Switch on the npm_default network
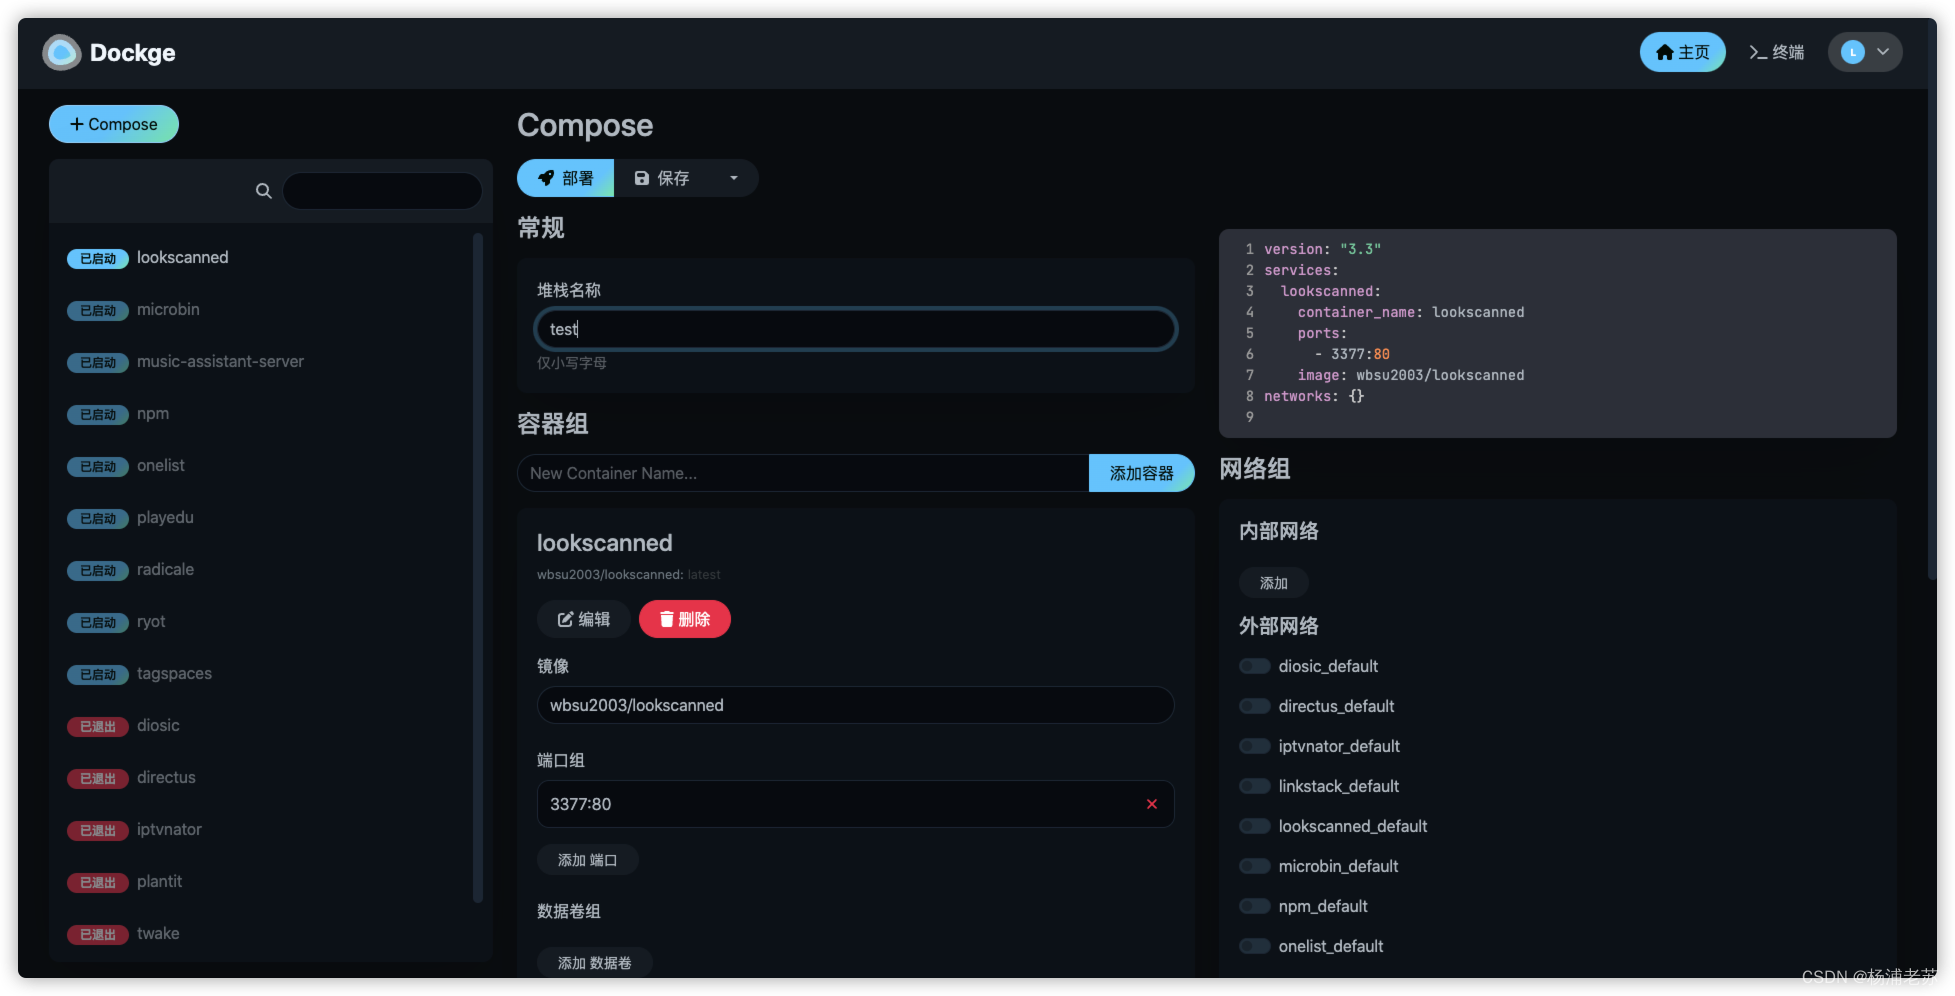 (x=1254, y=906)
